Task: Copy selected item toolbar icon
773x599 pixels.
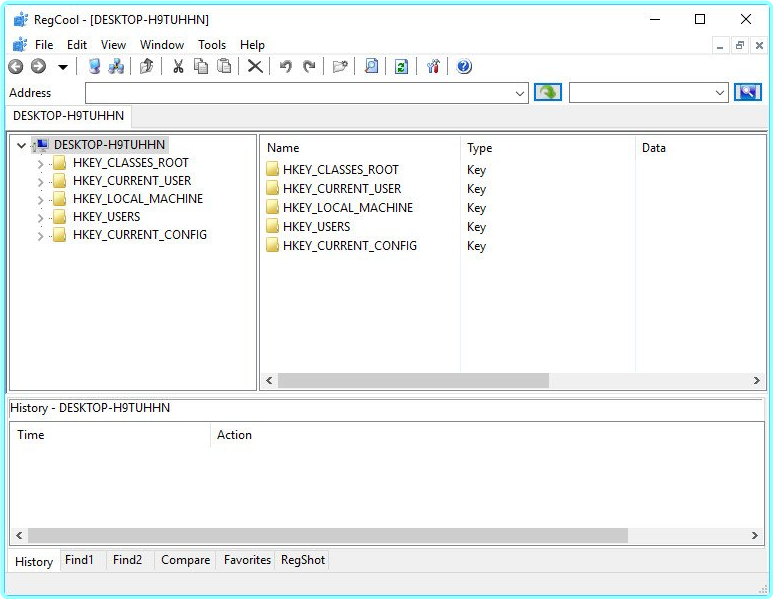Action: (201, 66)
